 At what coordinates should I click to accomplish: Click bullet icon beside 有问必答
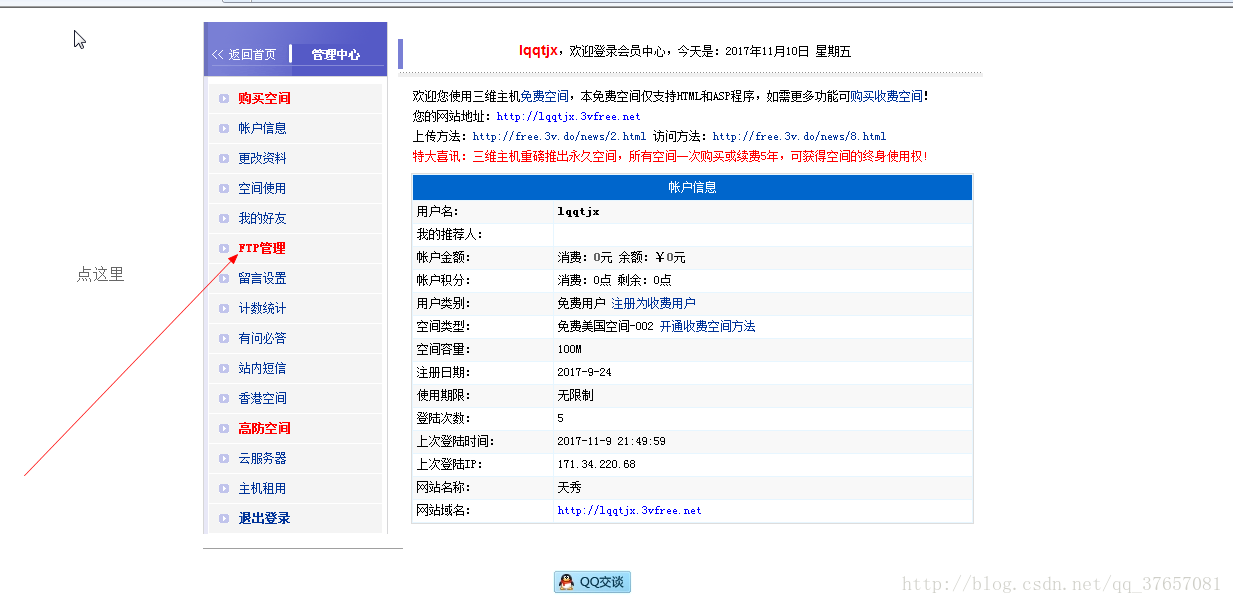tap(224, 338)
